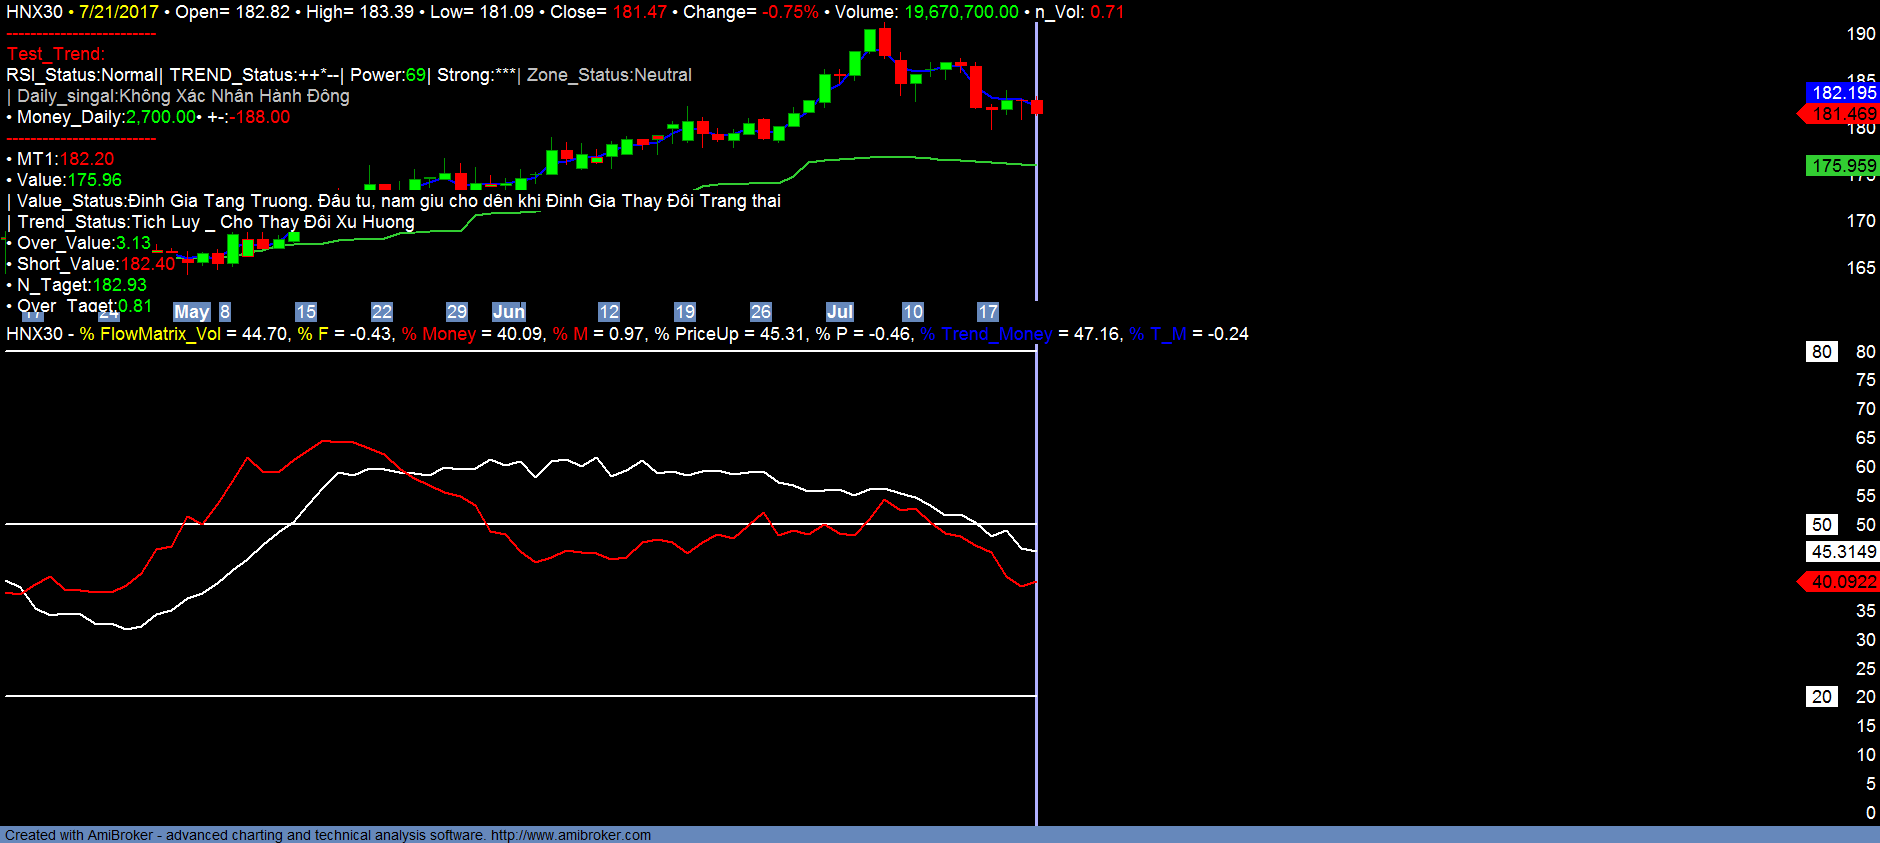Click the red 181.469 price tag
This screenshot has width=1880, height=843.
pyautogui.click(x=1843, y=114)
